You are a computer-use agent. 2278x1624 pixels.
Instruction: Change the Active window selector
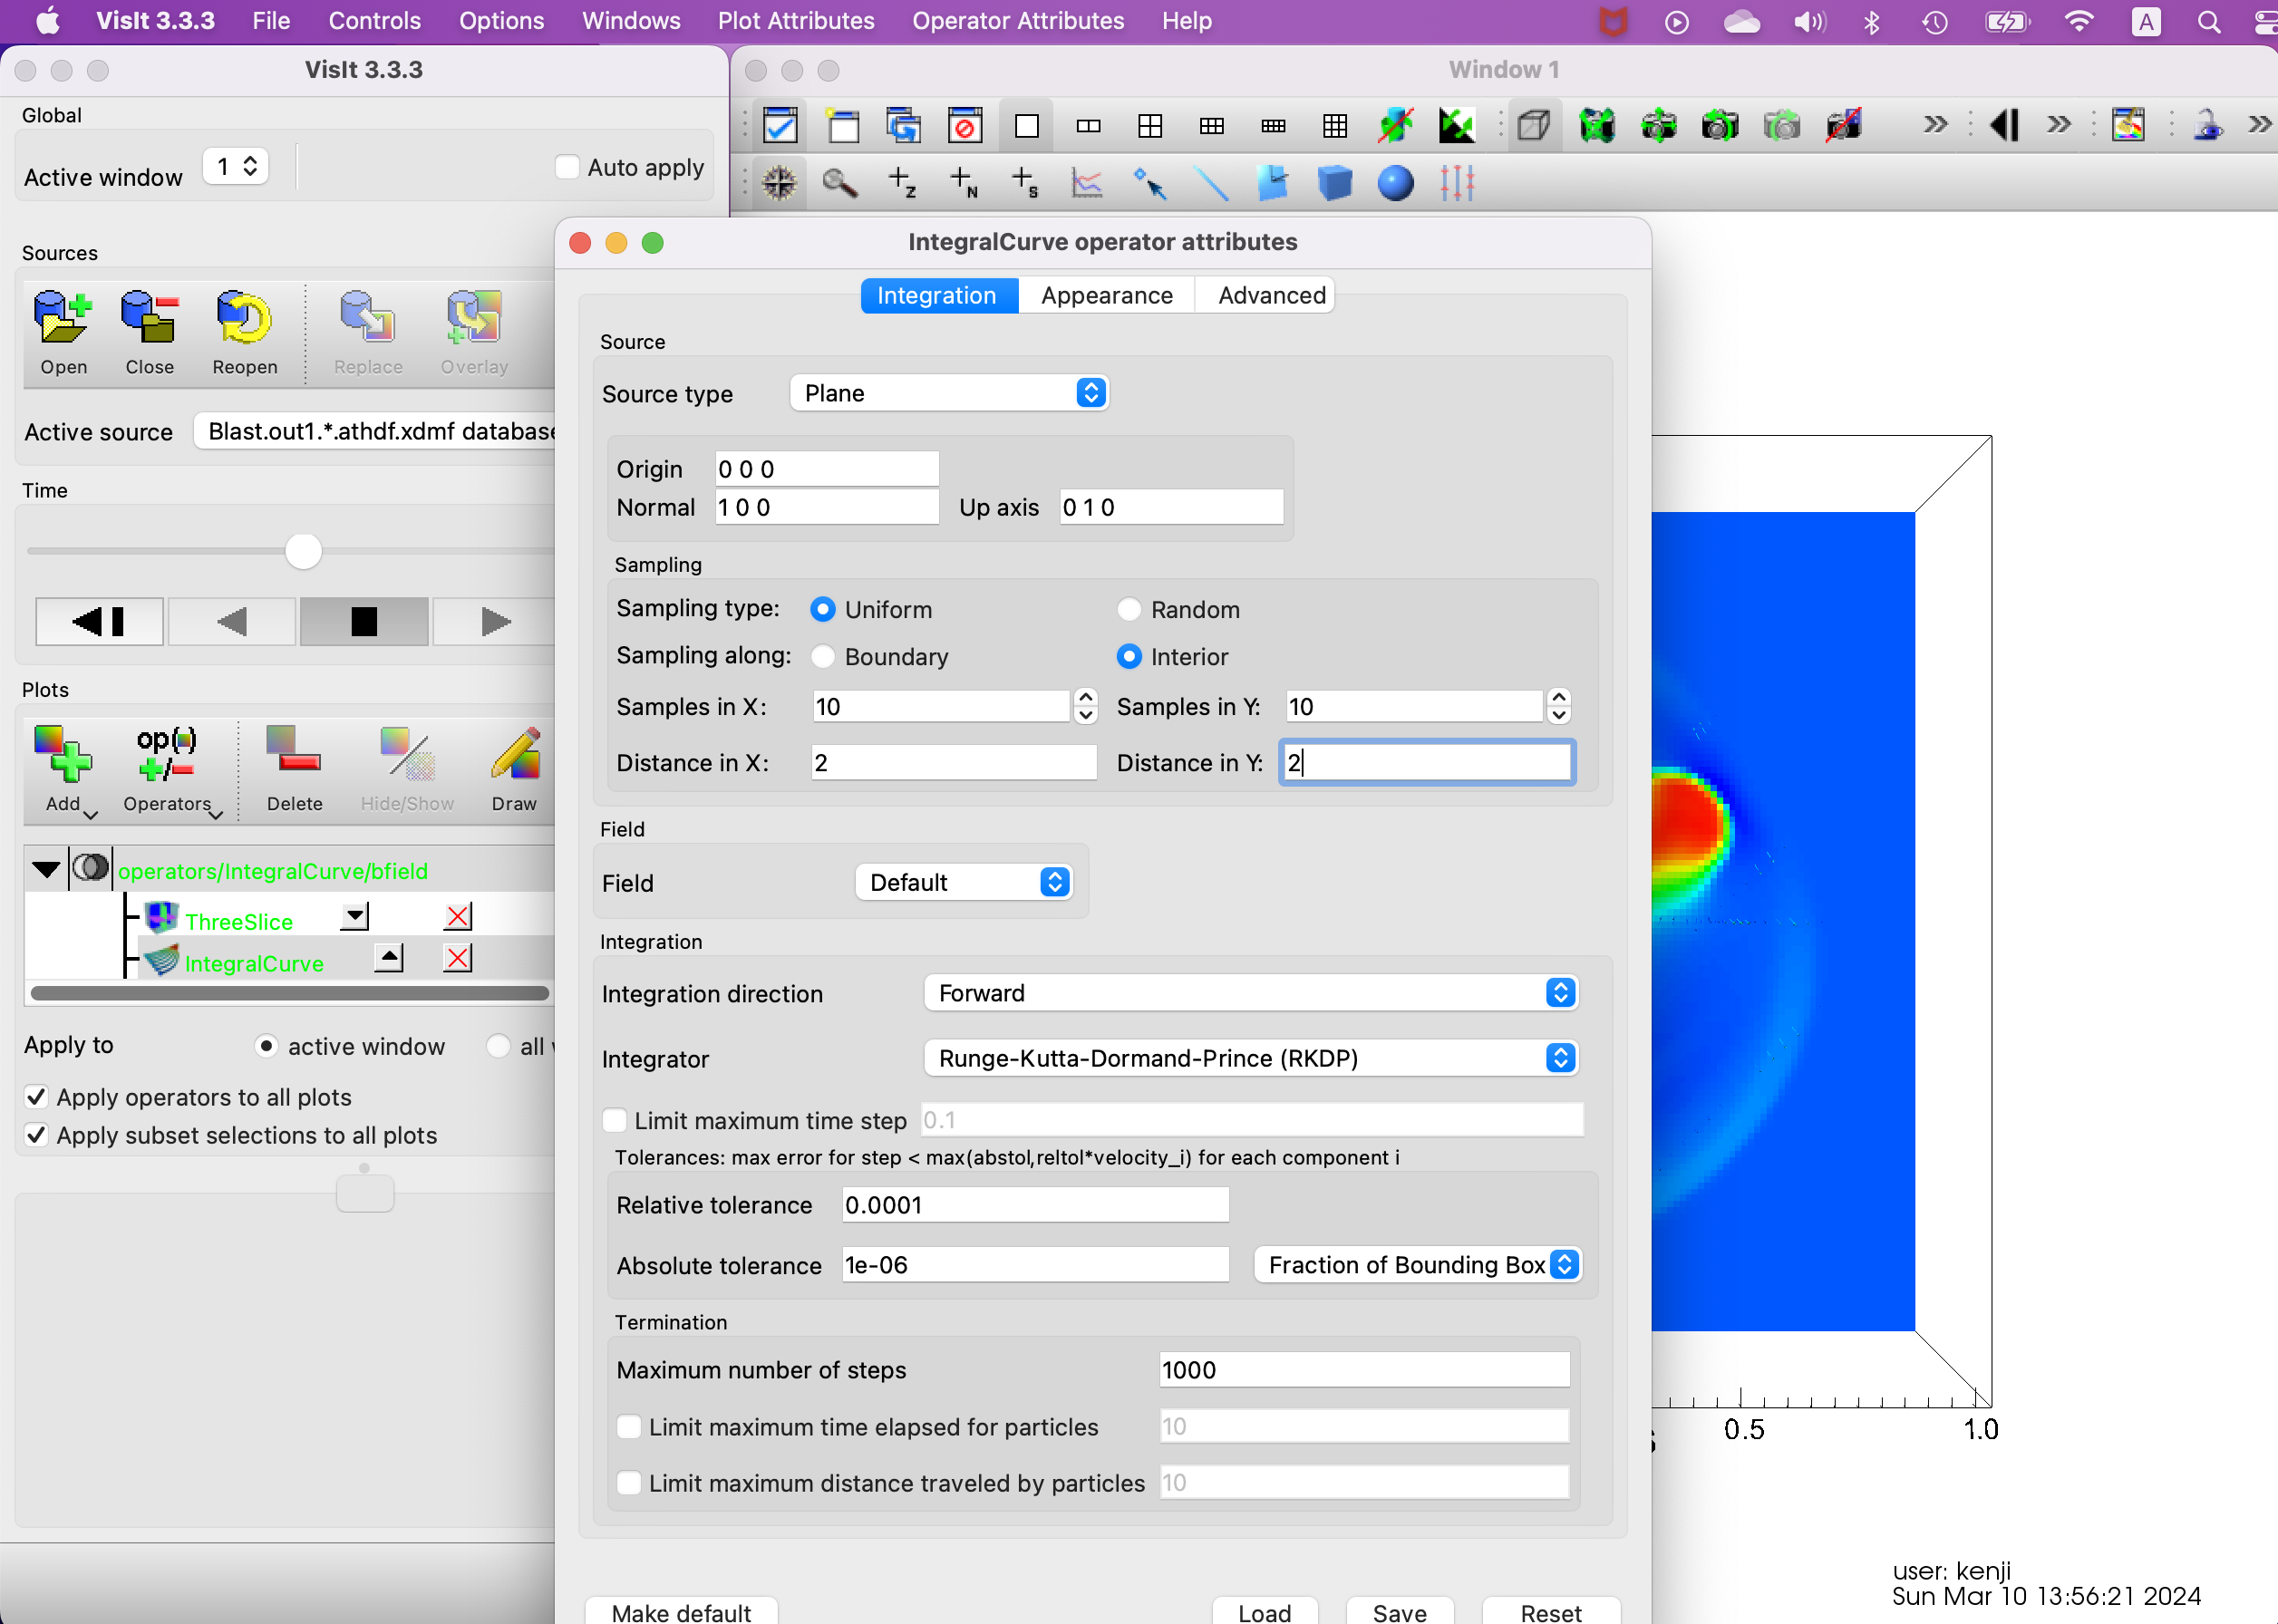click(x=235, y=166)
